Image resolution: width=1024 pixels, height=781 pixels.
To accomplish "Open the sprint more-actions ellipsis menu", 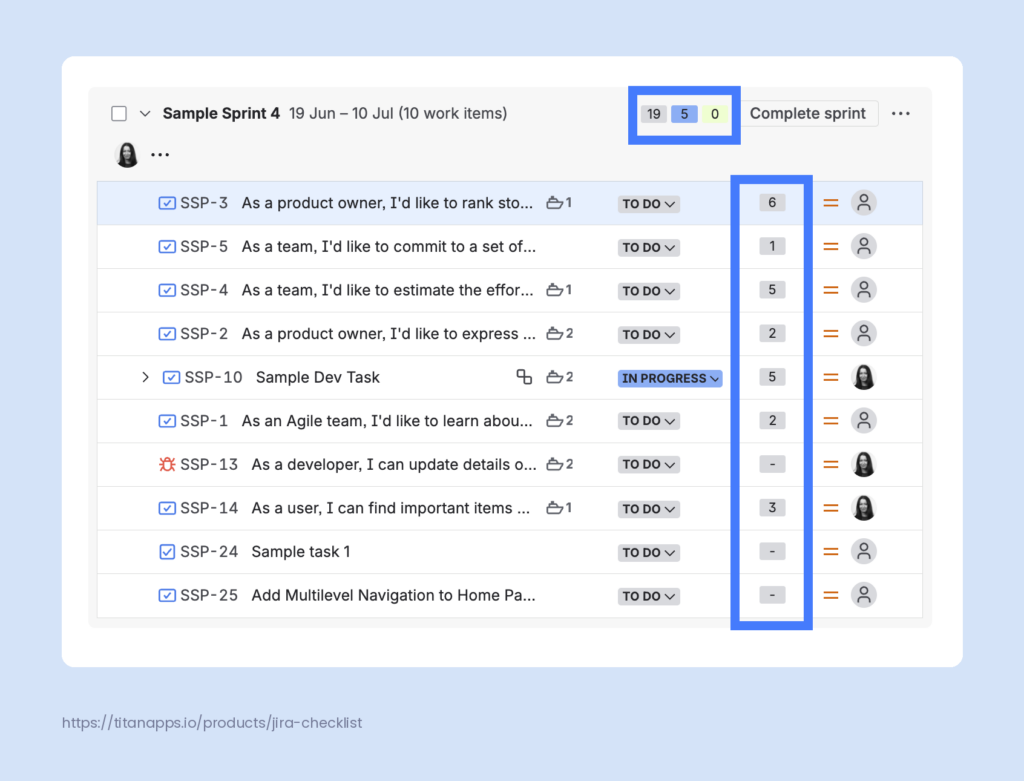I will coord(901,114).
